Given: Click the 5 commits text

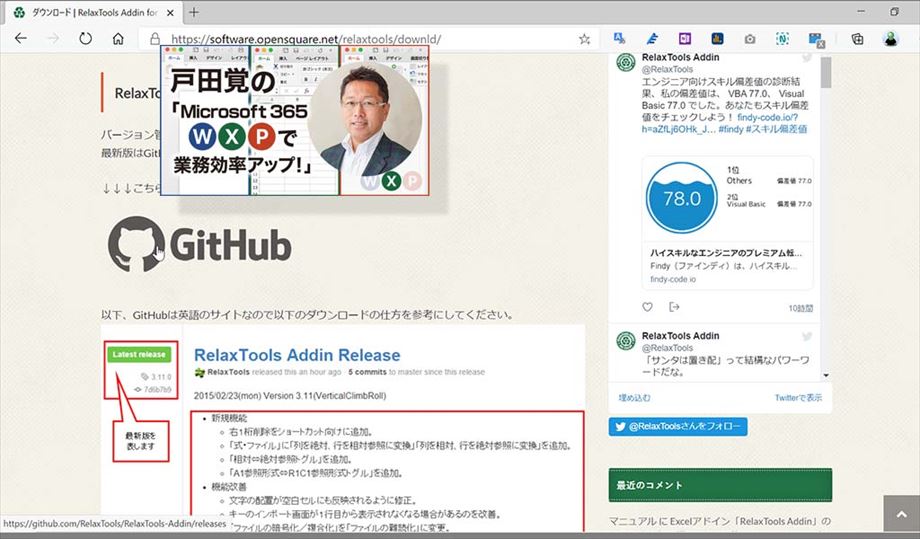Looking at the screenshot, I should (x=367, y=372).
